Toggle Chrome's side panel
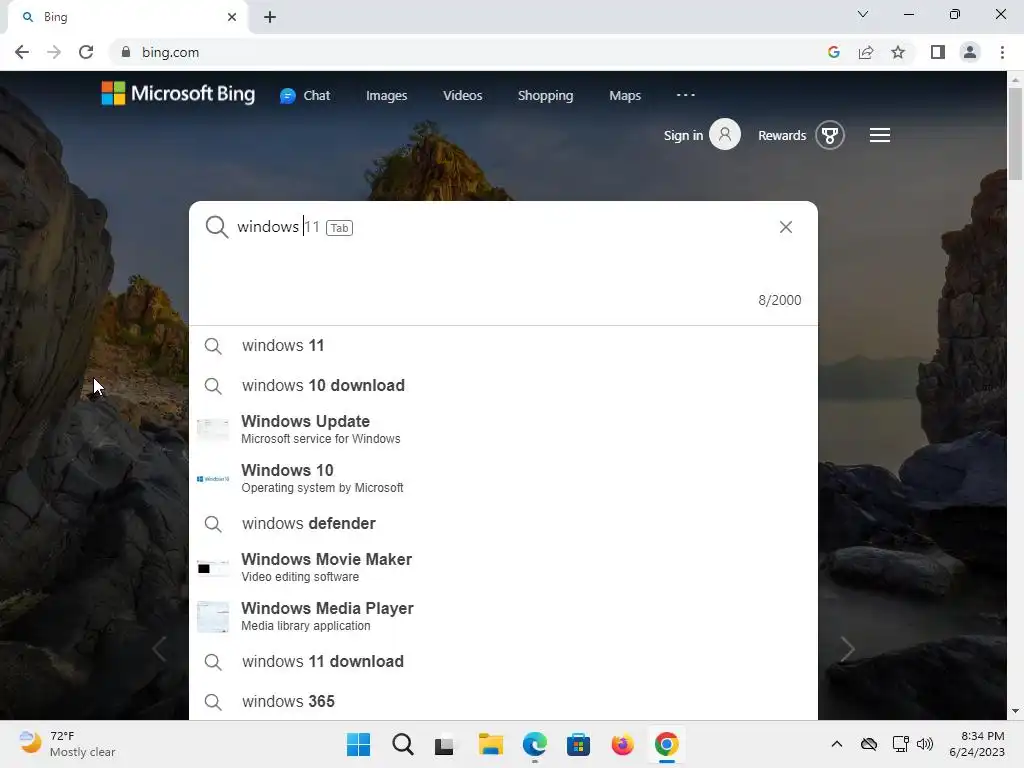This screenshot has height=768, width=1024. click(x=938, y=52)
